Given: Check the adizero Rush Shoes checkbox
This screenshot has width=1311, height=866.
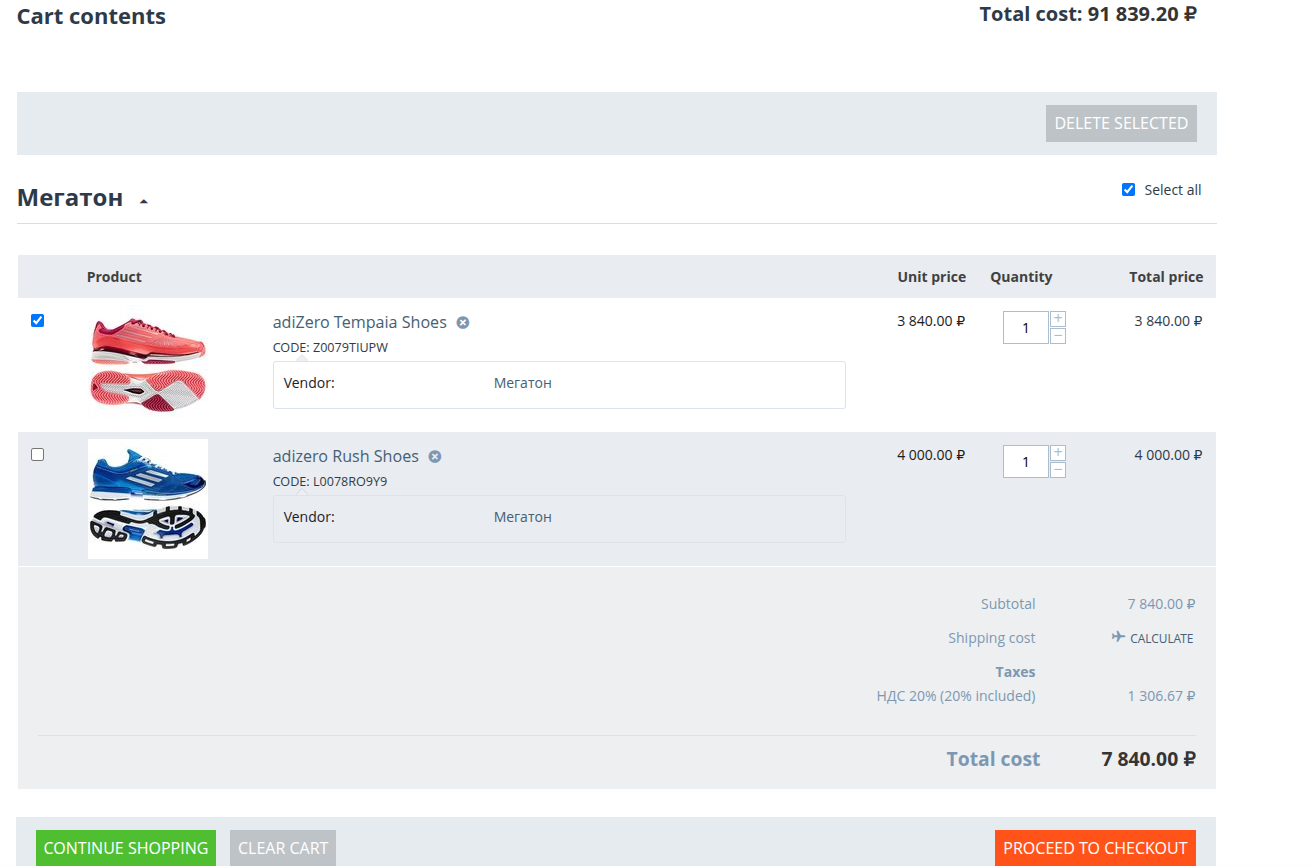Looking at the screenshot, I should tap(38, 454).
